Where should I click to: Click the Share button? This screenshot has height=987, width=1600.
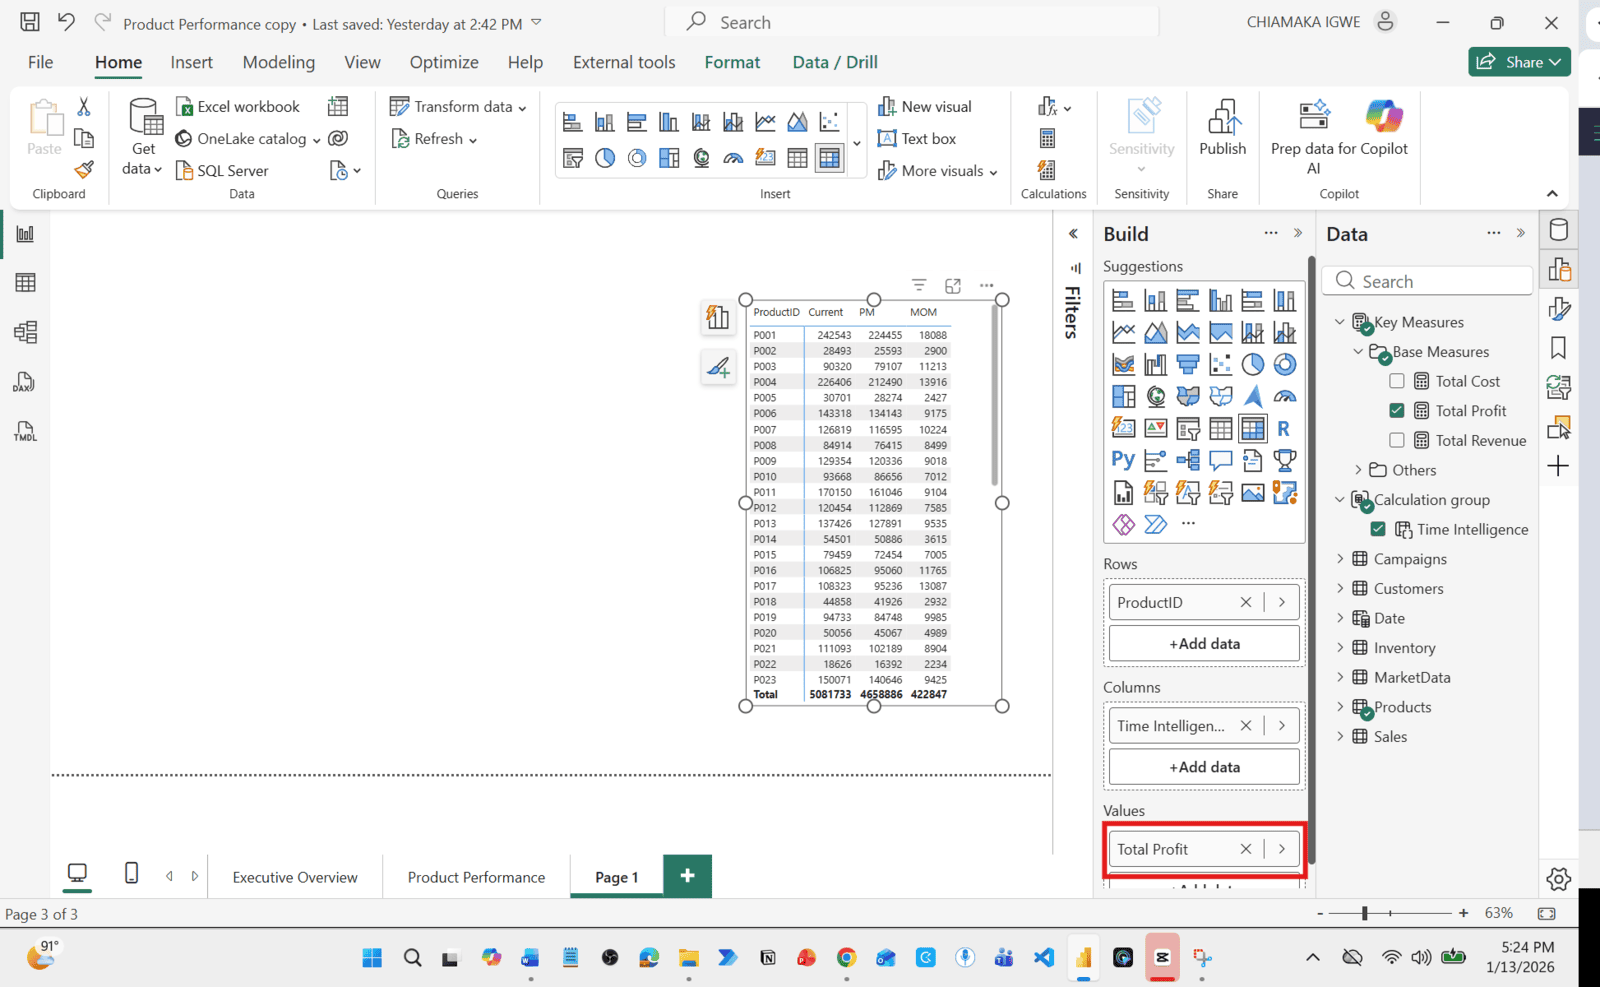[1519, 62]
